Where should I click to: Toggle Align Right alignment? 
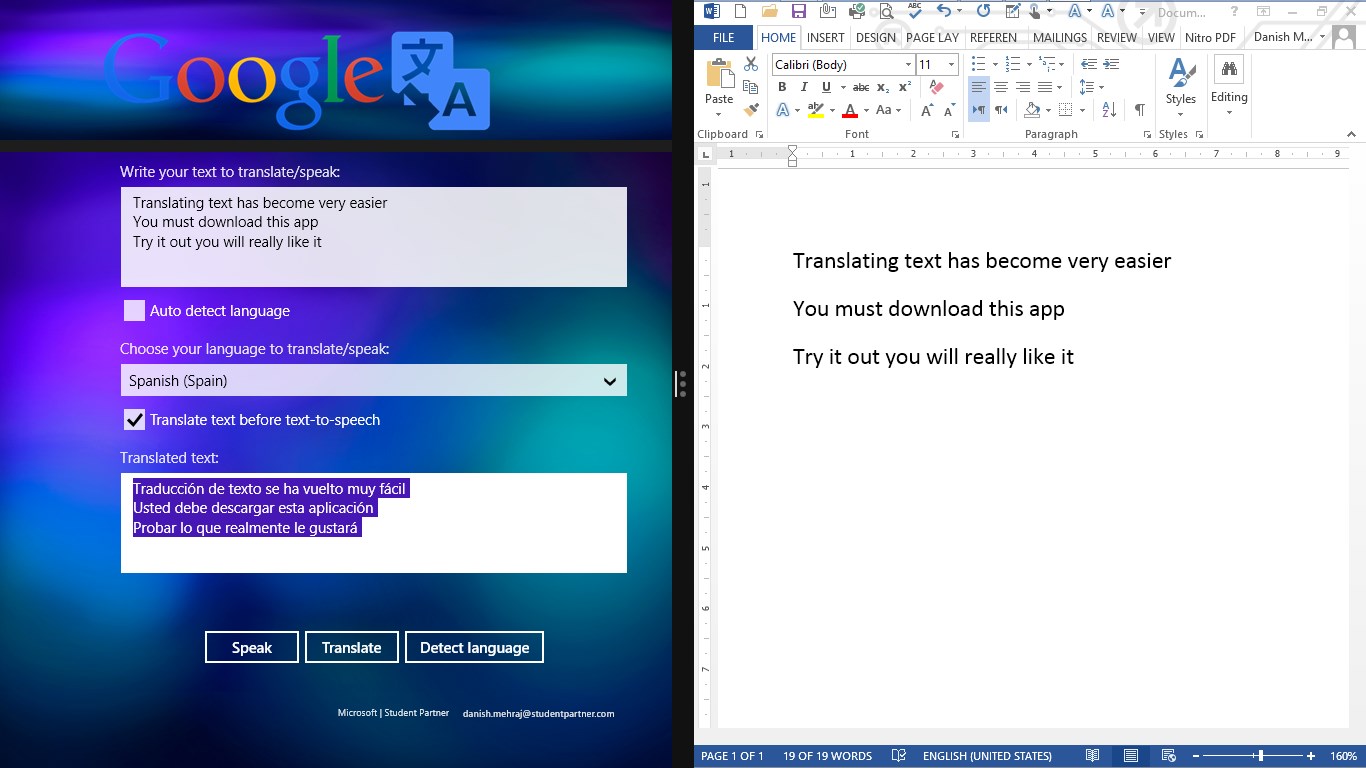pyautogui.click(x=1022, y=87)
